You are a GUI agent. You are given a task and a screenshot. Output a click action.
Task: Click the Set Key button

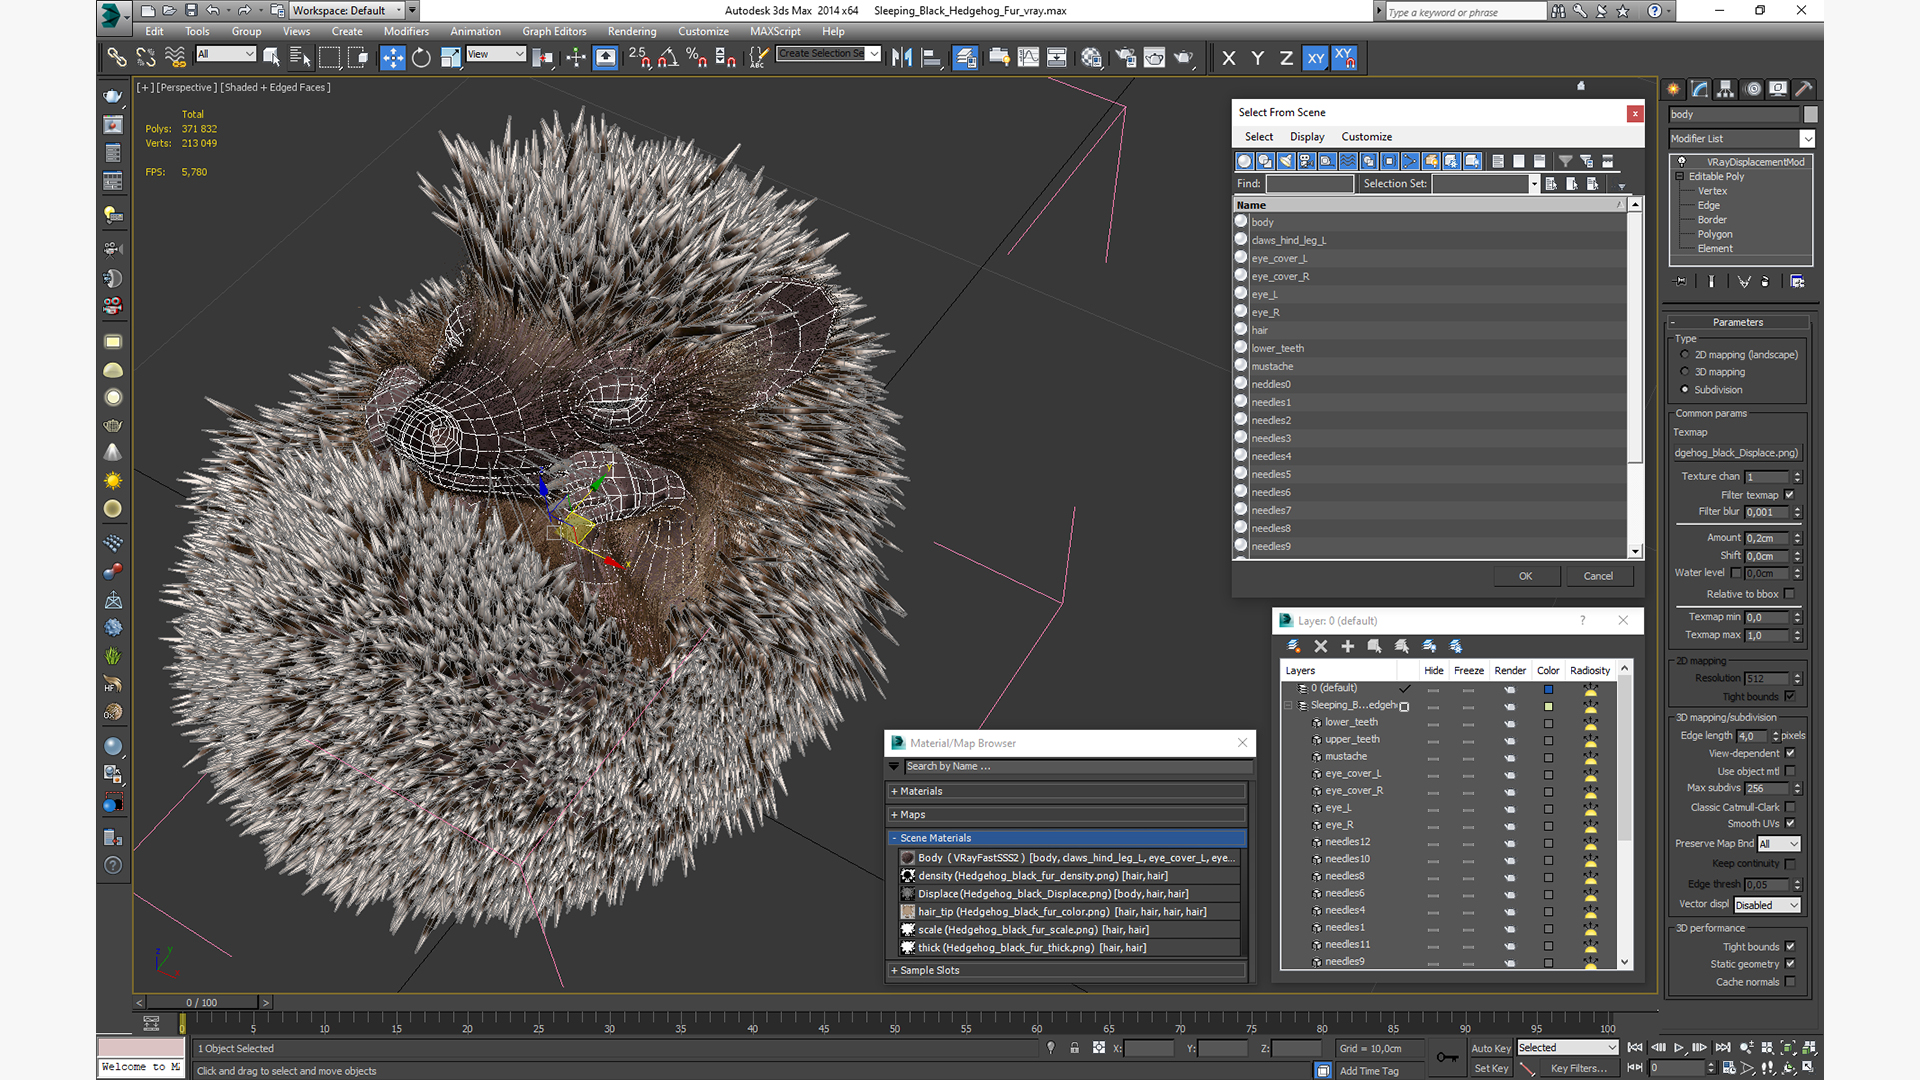click(x=1491, y=1069)
